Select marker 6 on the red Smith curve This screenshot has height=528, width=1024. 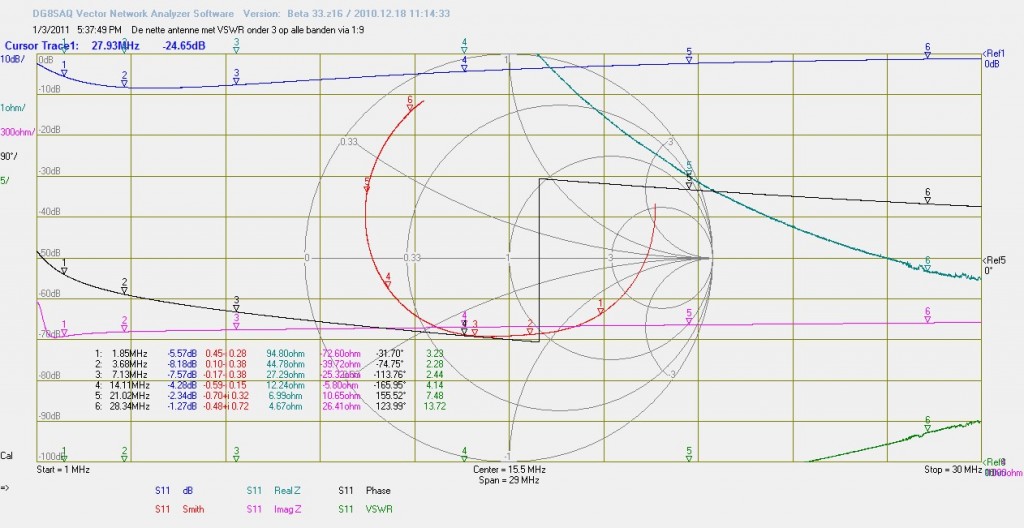click(x=410, y=104)
